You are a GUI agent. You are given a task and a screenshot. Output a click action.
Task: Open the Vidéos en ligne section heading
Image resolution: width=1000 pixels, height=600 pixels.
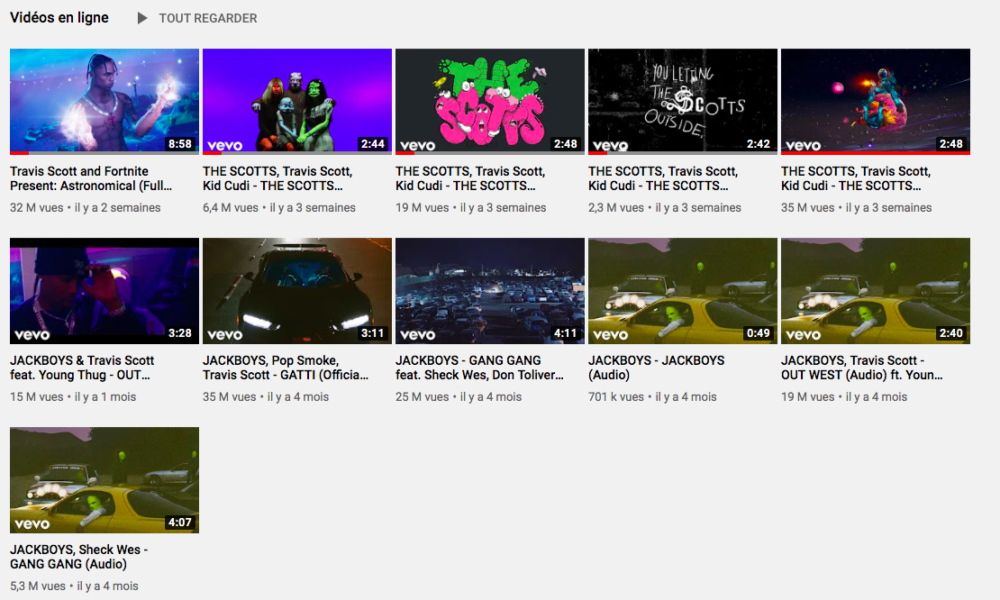pos(59,18)
